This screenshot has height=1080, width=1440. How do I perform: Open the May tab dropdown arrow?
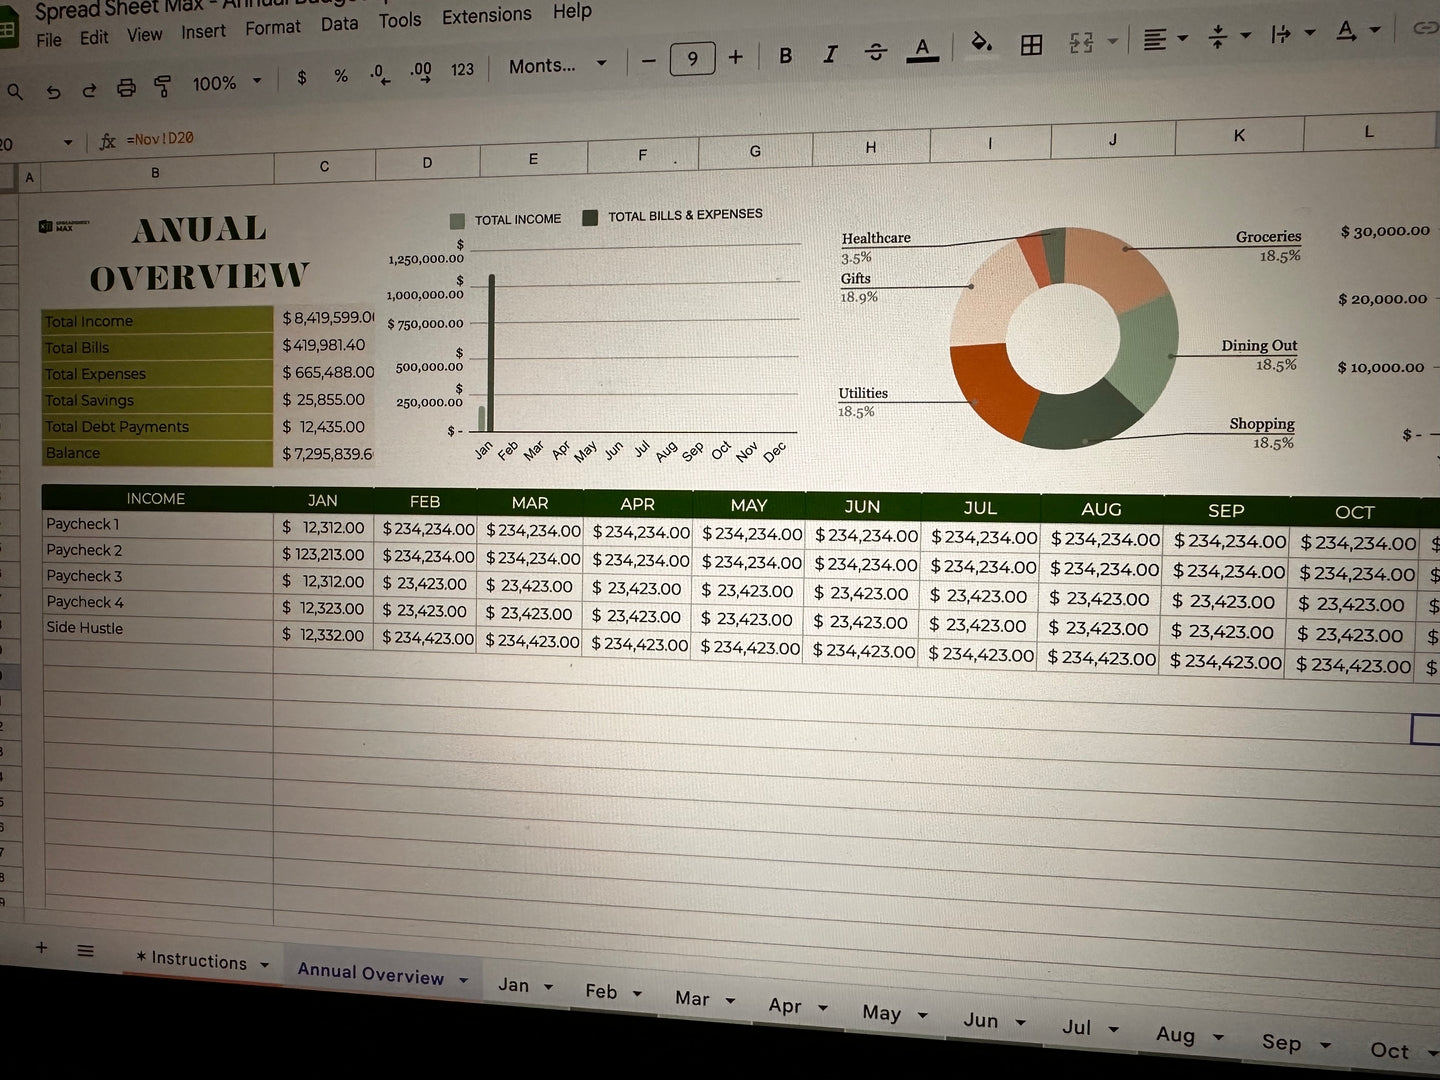[x=922, y=1016]
